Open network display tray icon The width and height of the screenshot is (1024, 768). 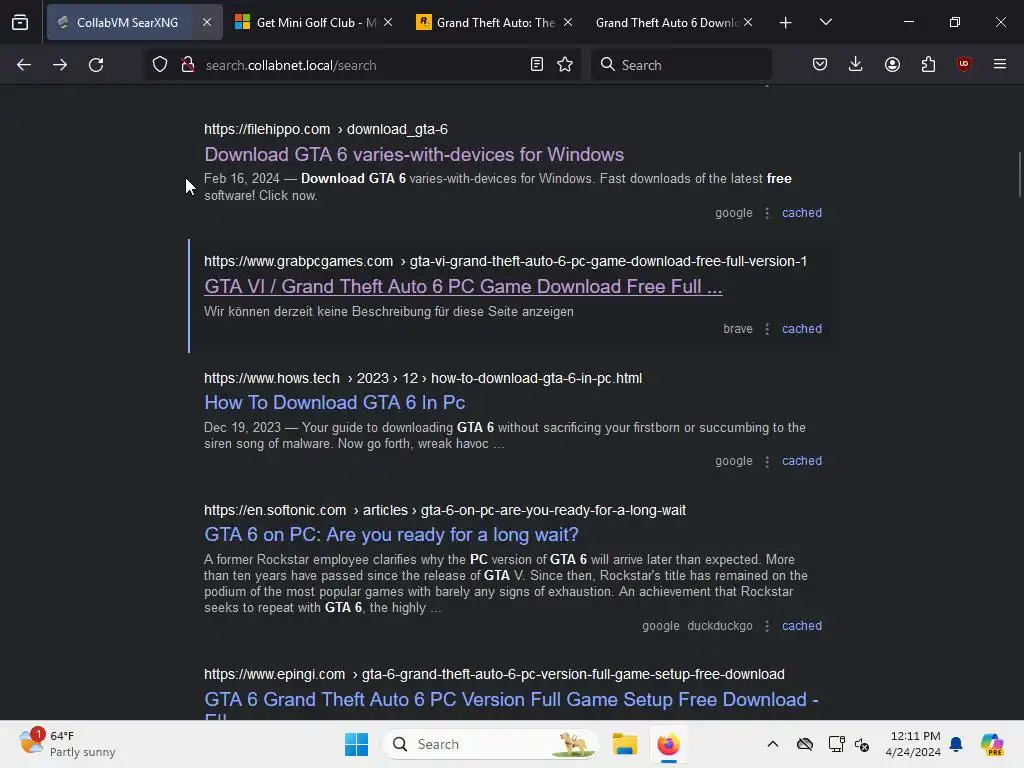(836, 744)
